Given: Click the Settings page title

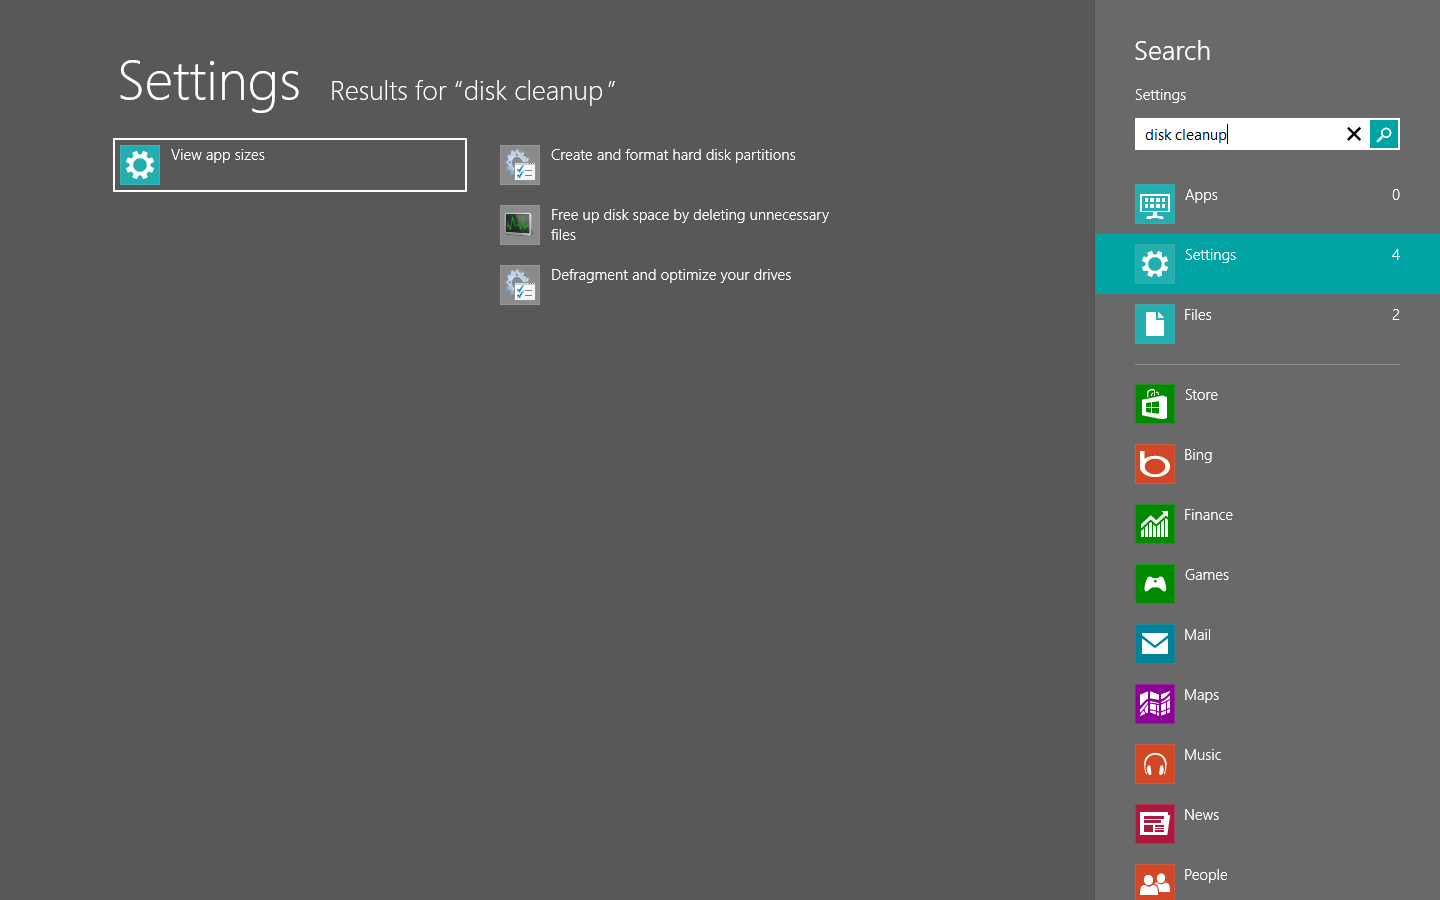Looking at the screenshot, I should (209, 82).
